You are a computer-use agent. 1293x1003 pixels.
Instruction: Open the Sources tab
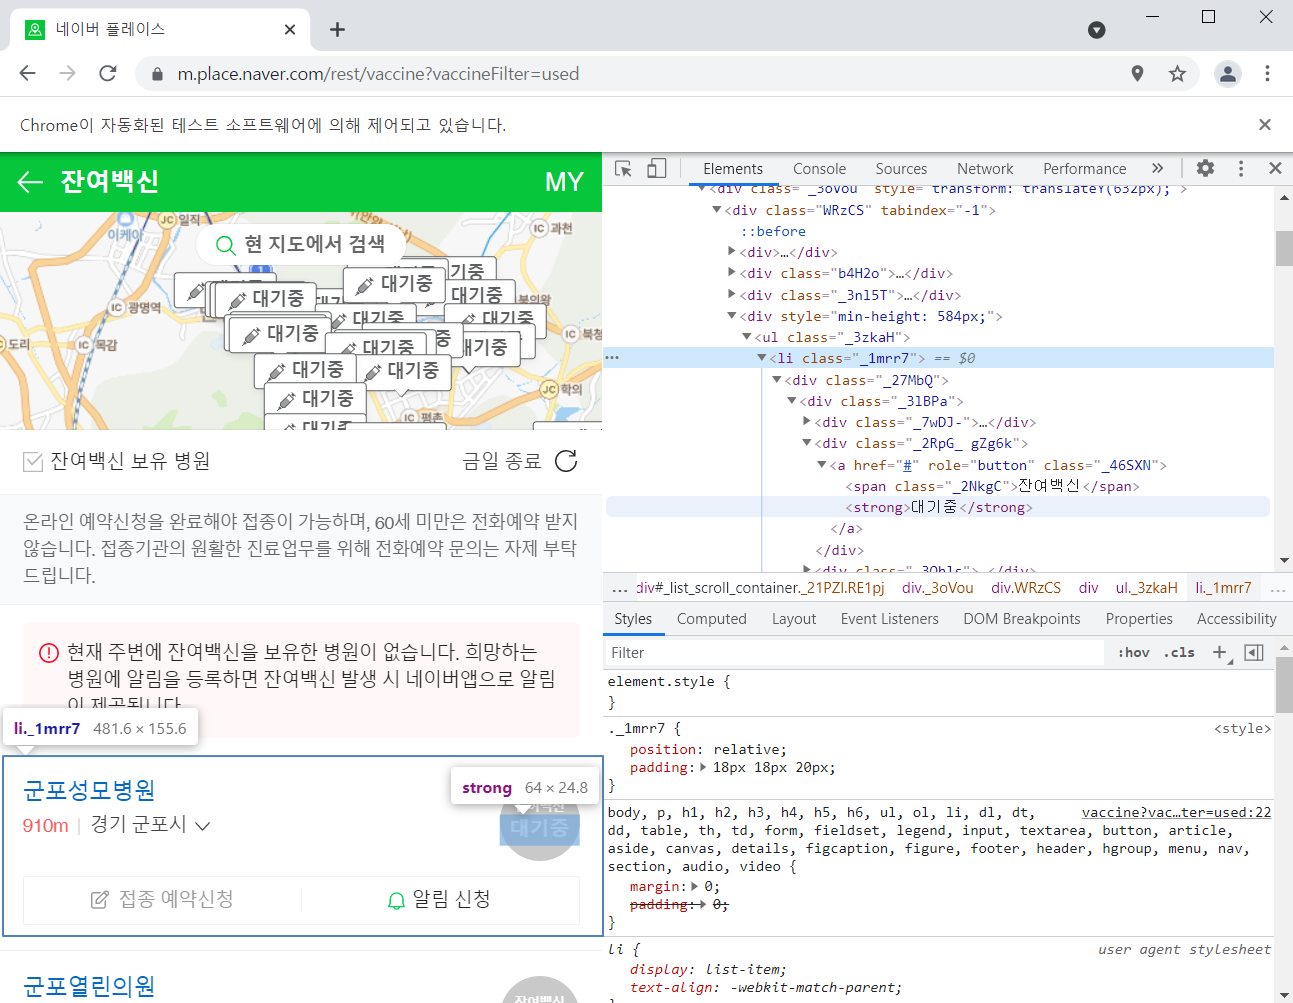coord(901,169)
